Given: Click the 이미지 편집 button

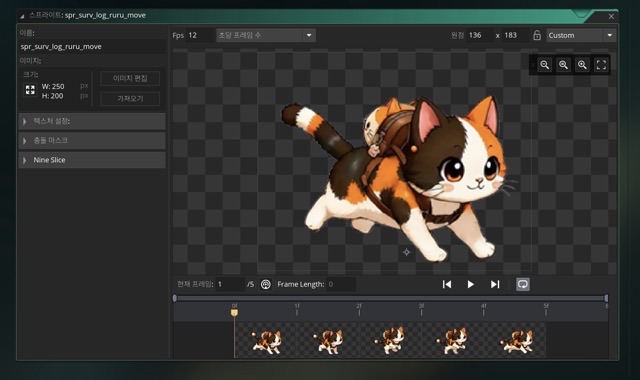Looking at the screenshot, I should [x=130, y=78].
